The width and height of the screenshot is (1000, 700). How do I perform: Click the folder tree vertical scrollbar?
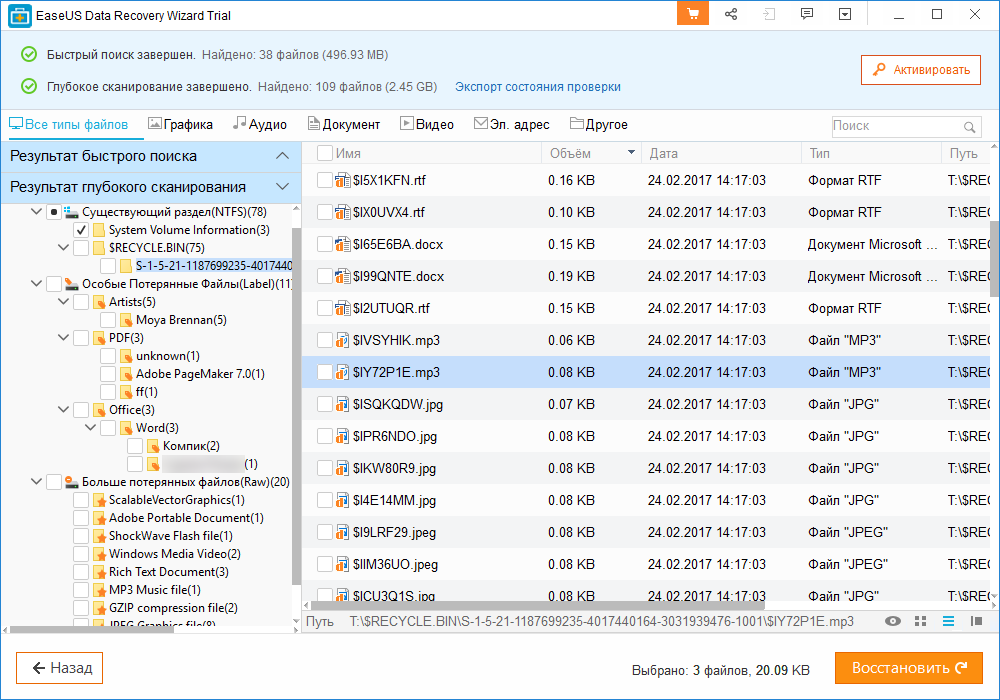[296, 407]
